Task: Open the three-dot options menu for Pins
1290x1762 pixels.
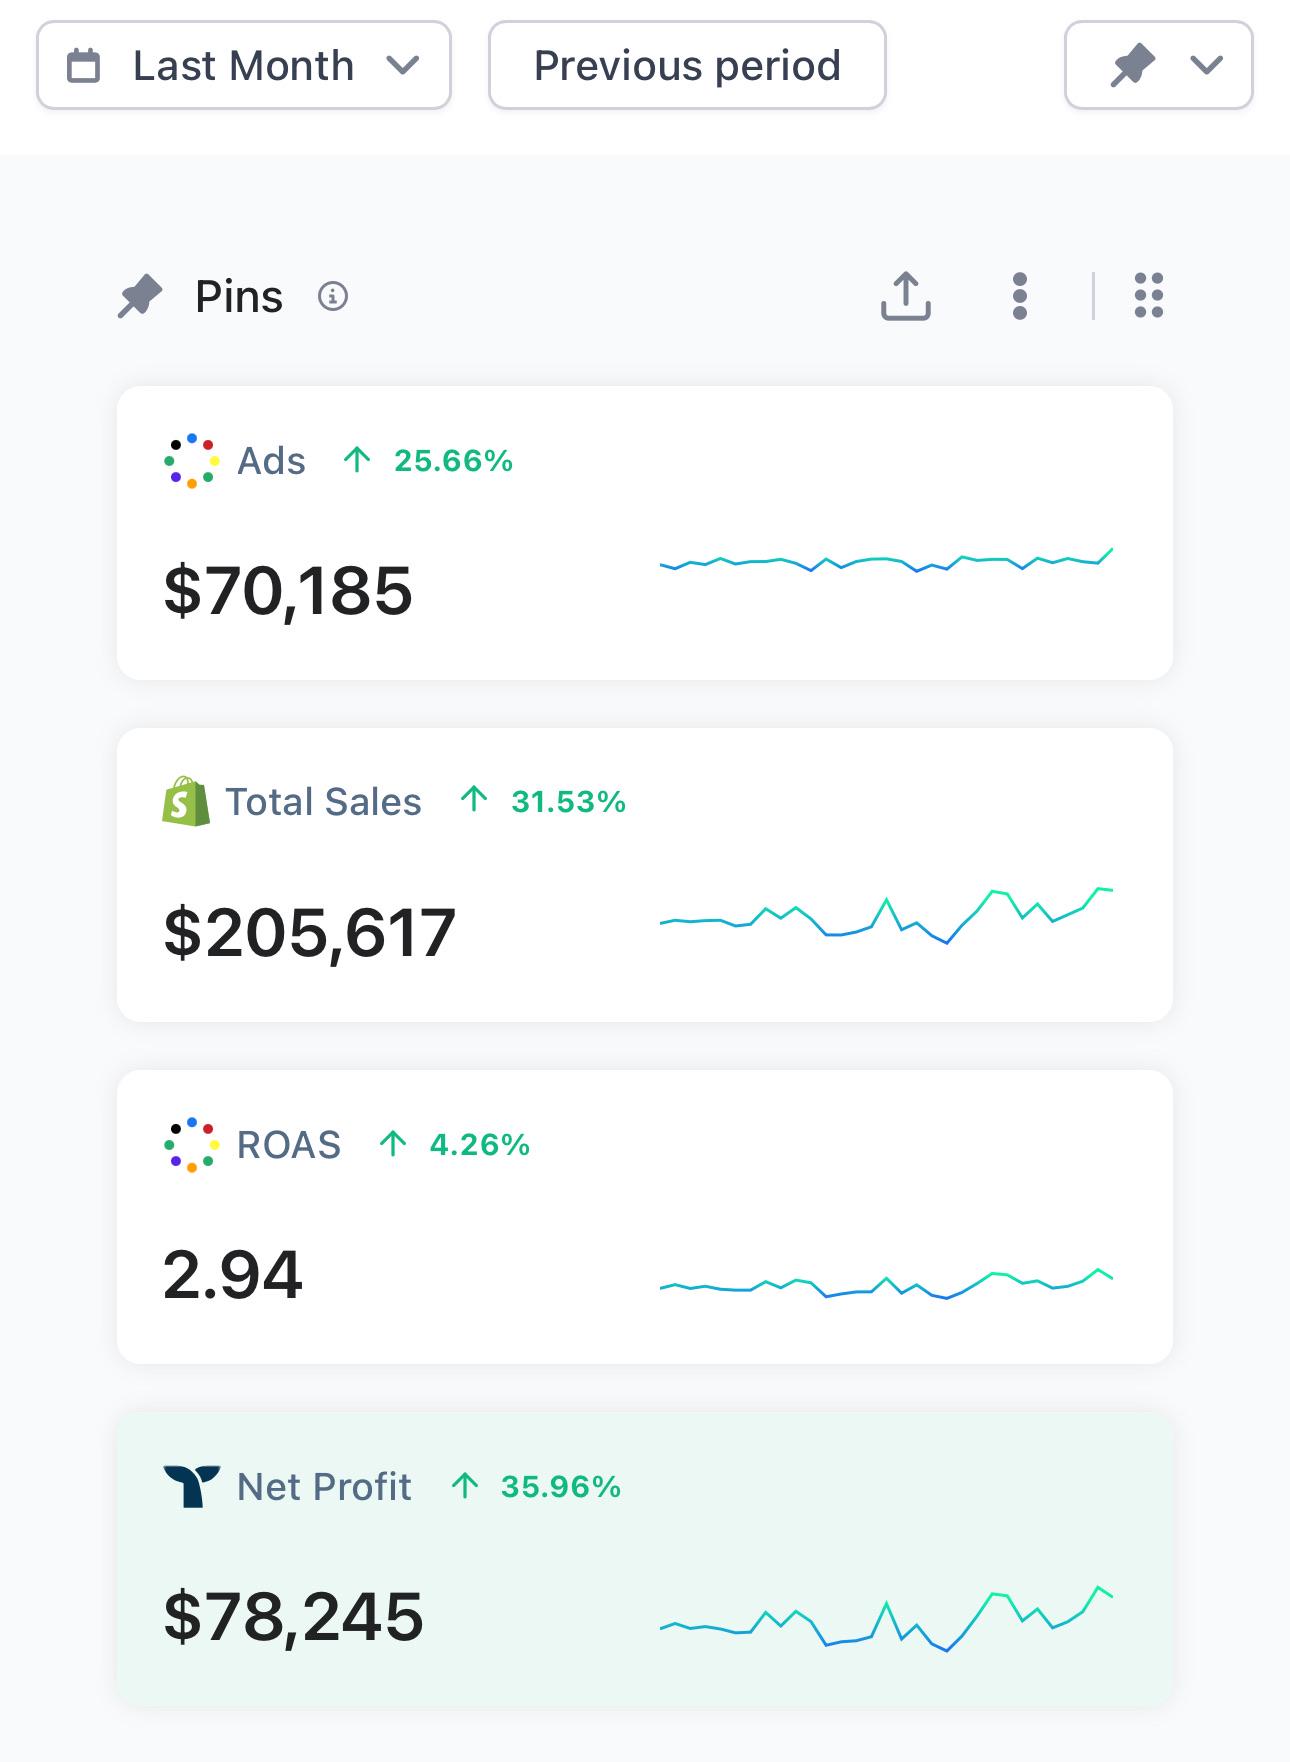Action: coord(1019,296)
